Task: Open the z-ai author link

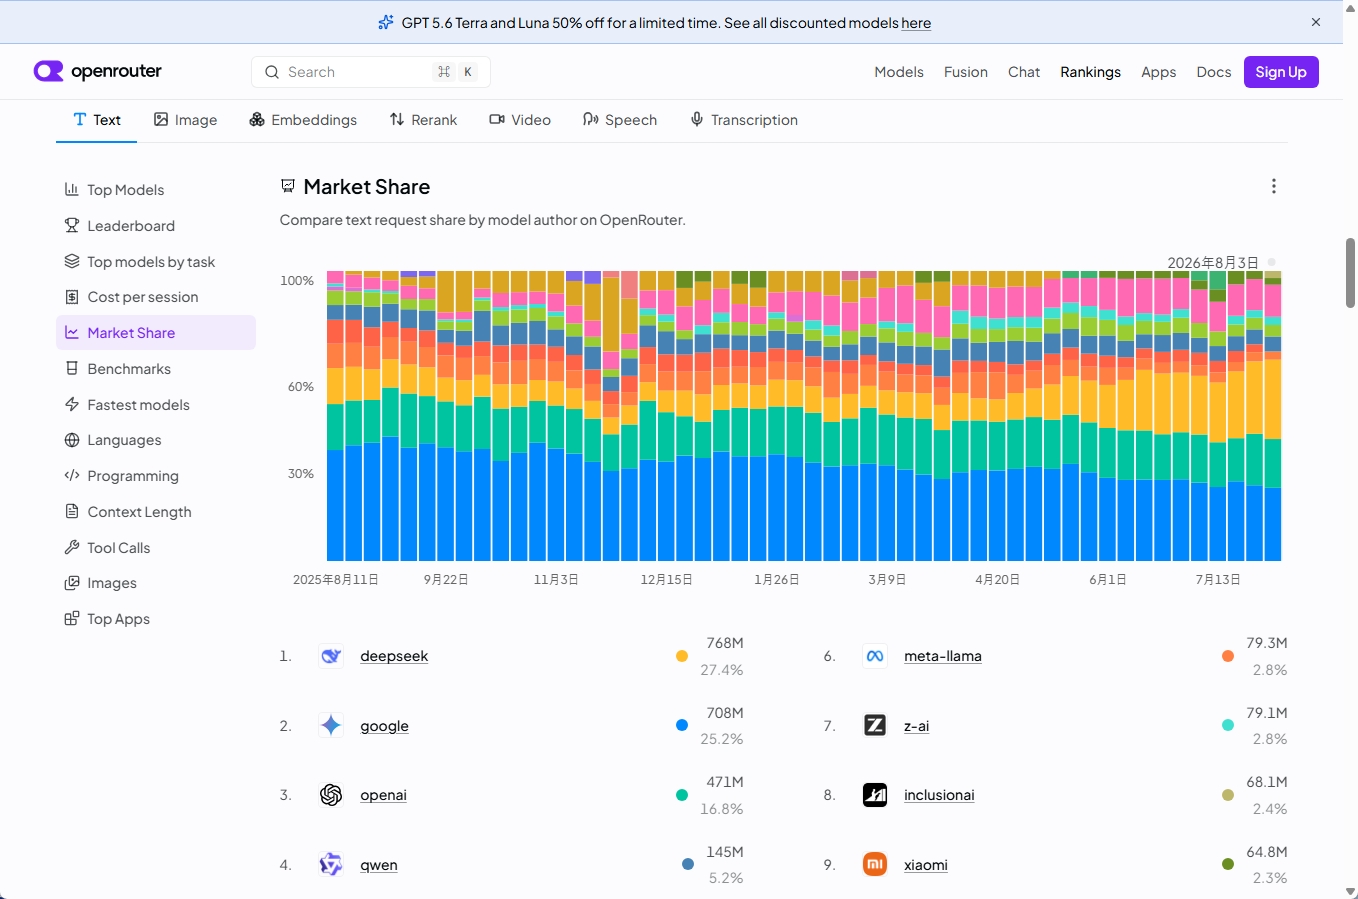Action: coord(917,726)
